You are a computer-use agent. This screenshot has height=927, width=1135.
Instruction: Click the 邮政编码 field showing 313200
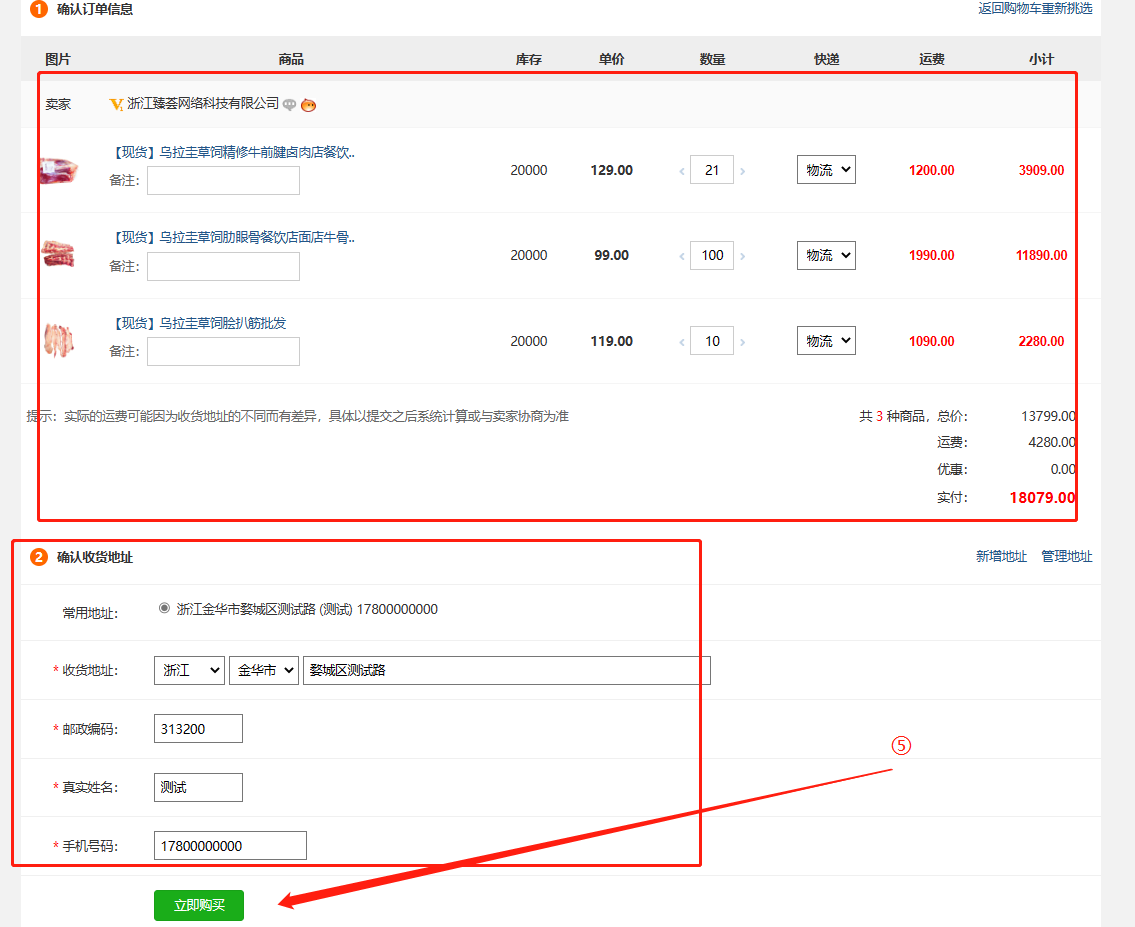point(198,729)
